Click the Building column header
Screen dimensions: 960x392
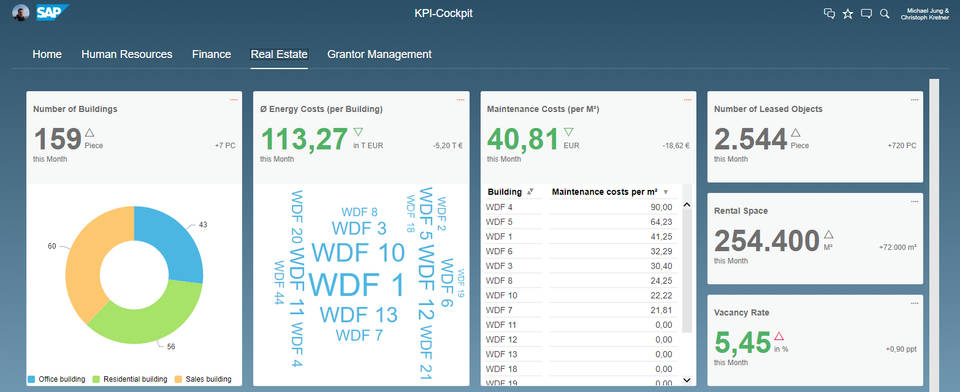click(x=504, y=192)
